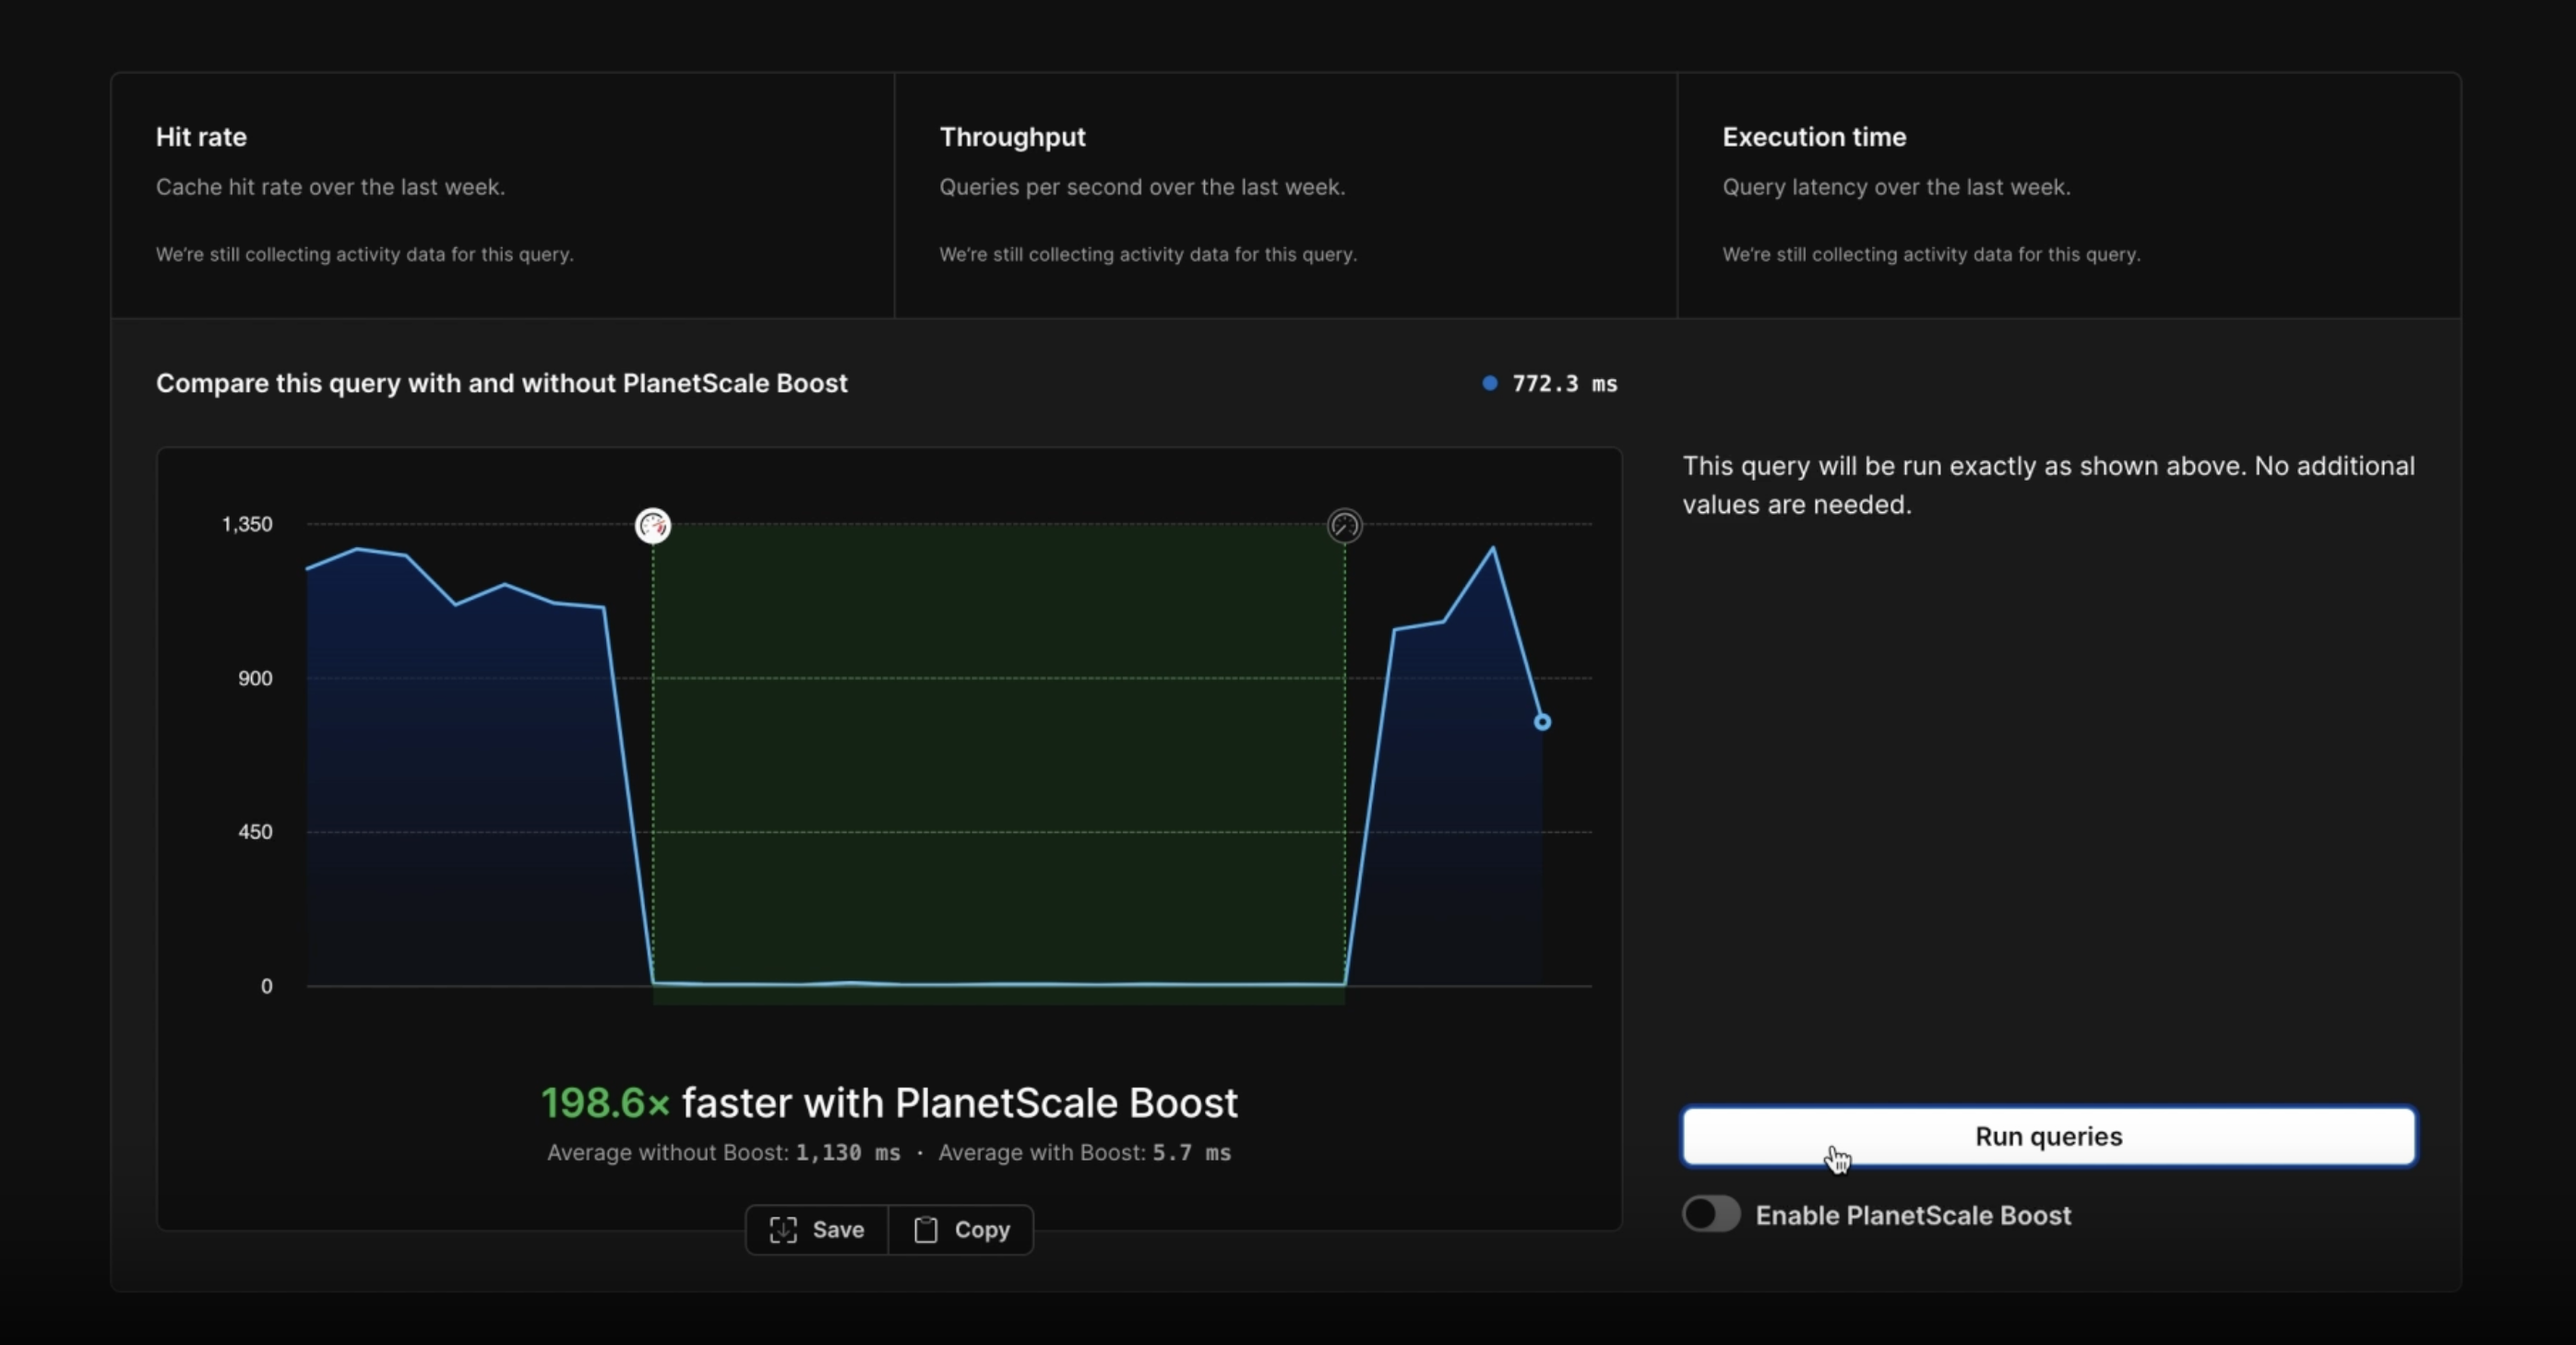Click the 'Execution time' heading
Screen dimensions: 2576x1345
(1814, 137)
